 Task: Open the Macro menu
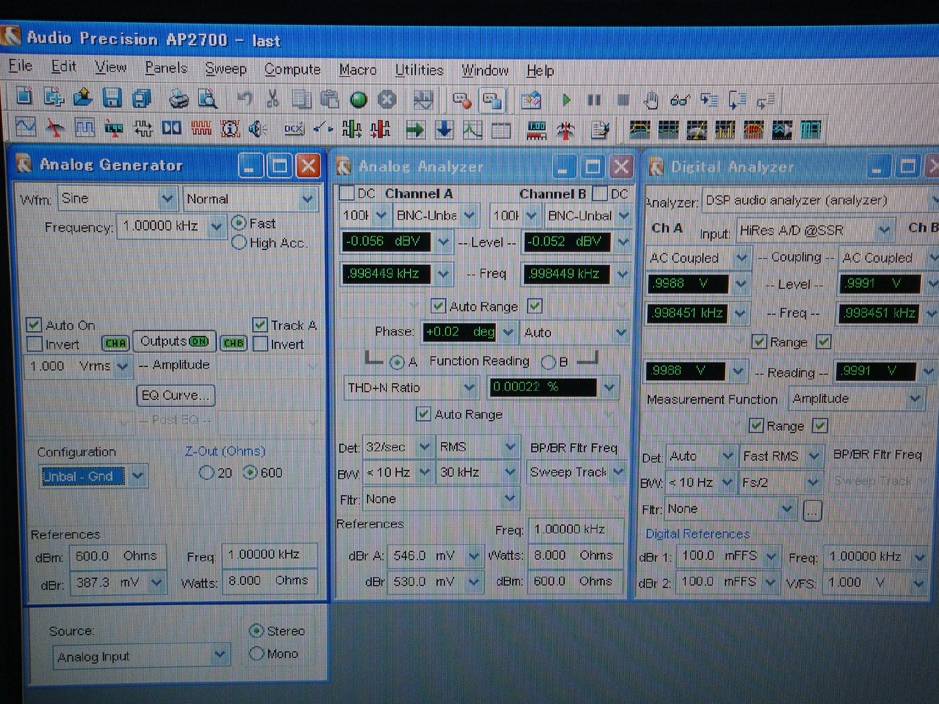(358, 69)
